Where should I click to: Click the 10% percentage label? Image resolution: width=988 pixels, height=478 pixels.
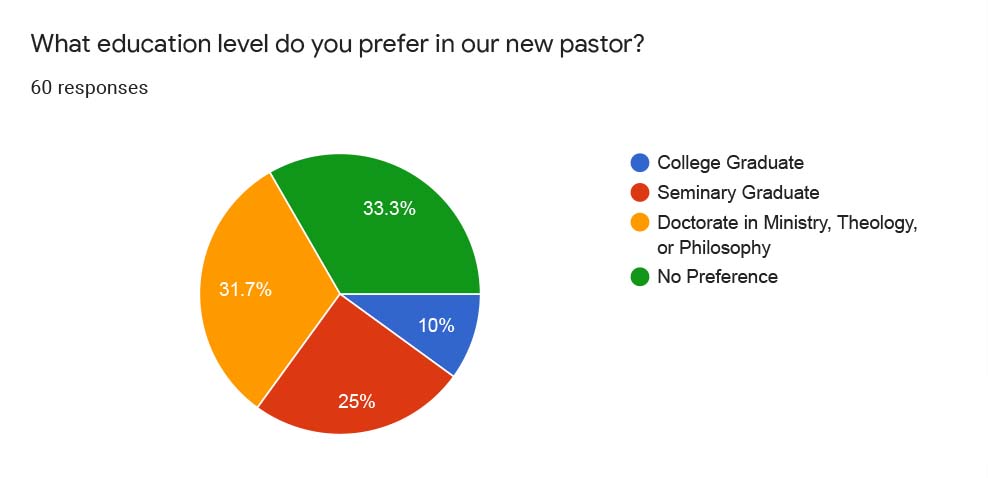(x=436, y=326)
